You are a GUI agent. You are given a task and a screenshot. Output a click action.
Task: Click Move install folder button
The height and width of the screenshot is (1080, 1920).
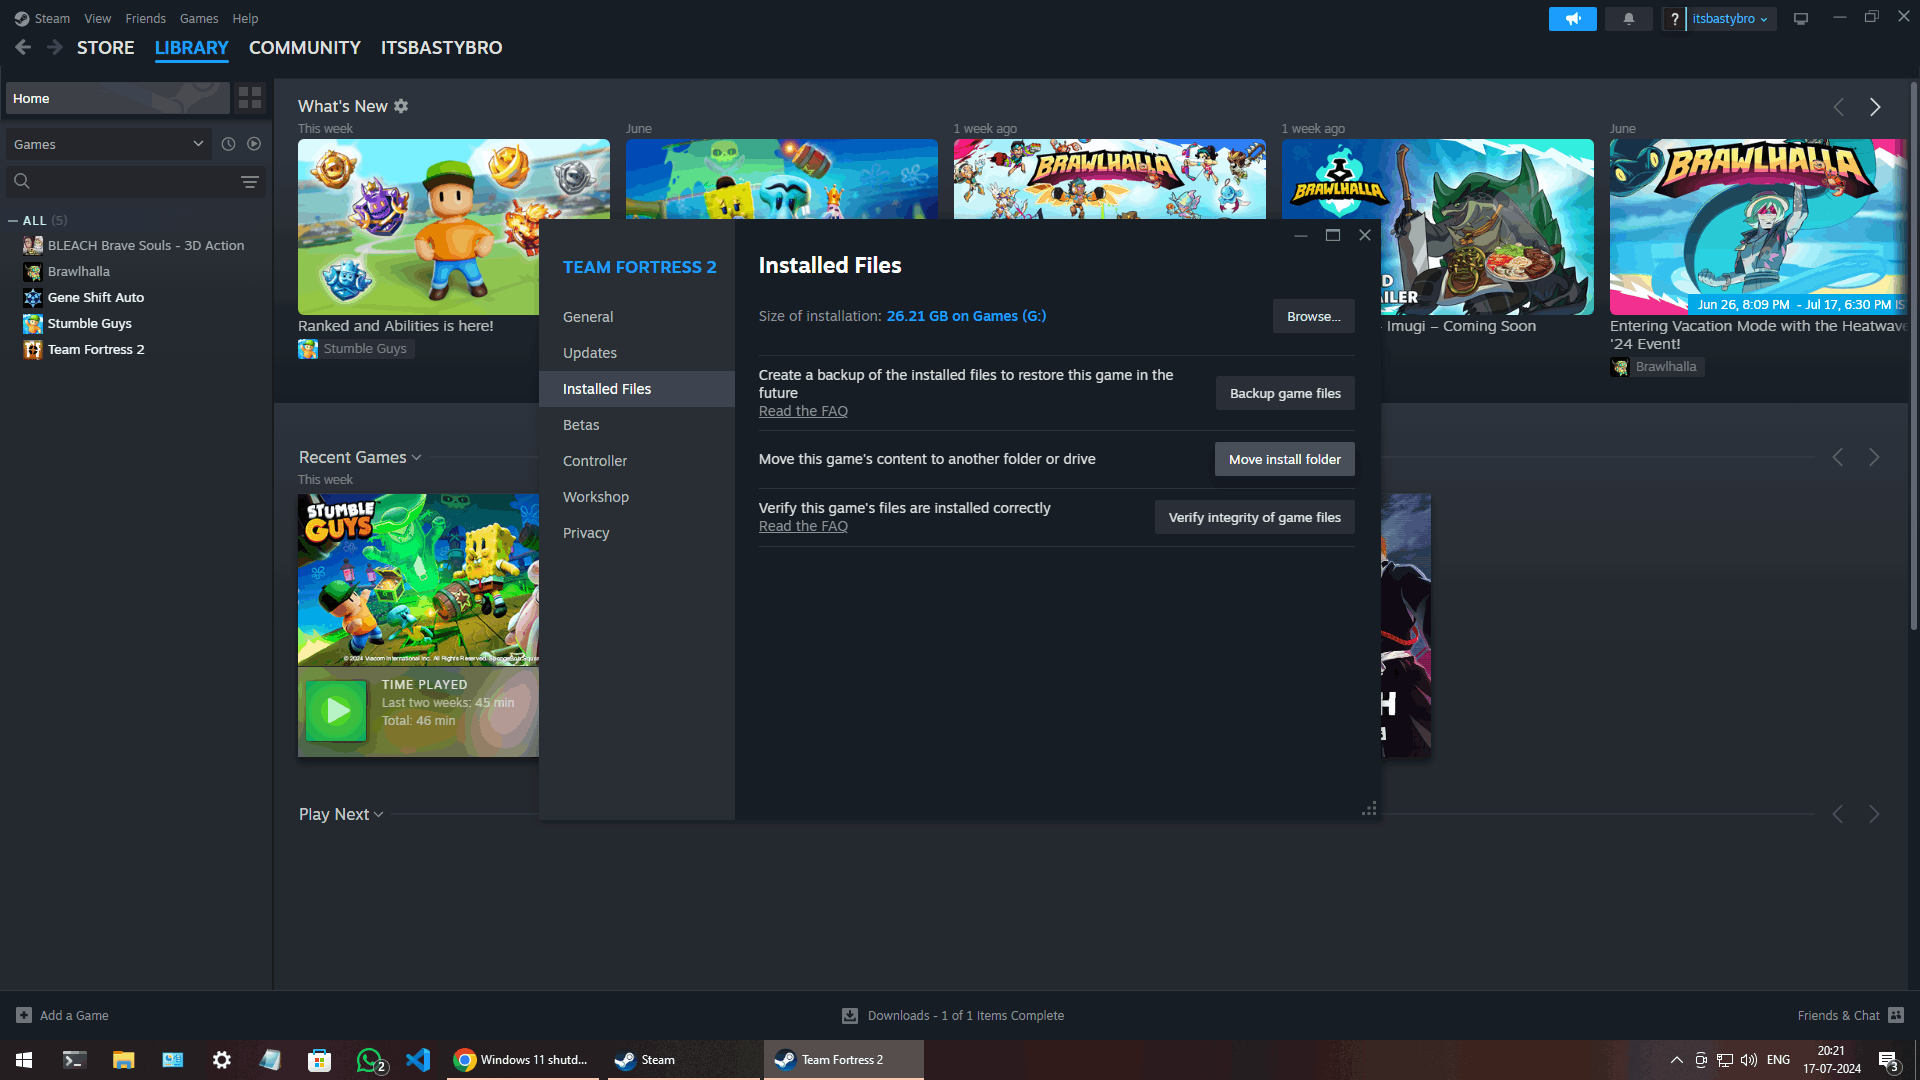click(x=1284, y=459)
